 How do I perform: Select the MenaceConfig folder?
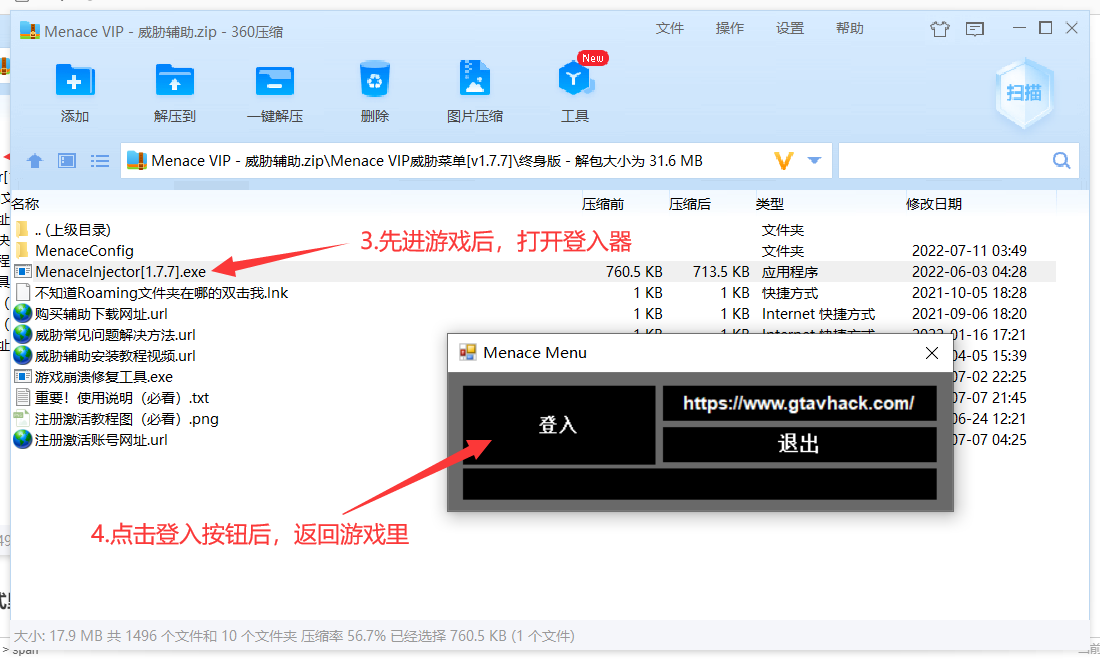click(x=84, y=250)
